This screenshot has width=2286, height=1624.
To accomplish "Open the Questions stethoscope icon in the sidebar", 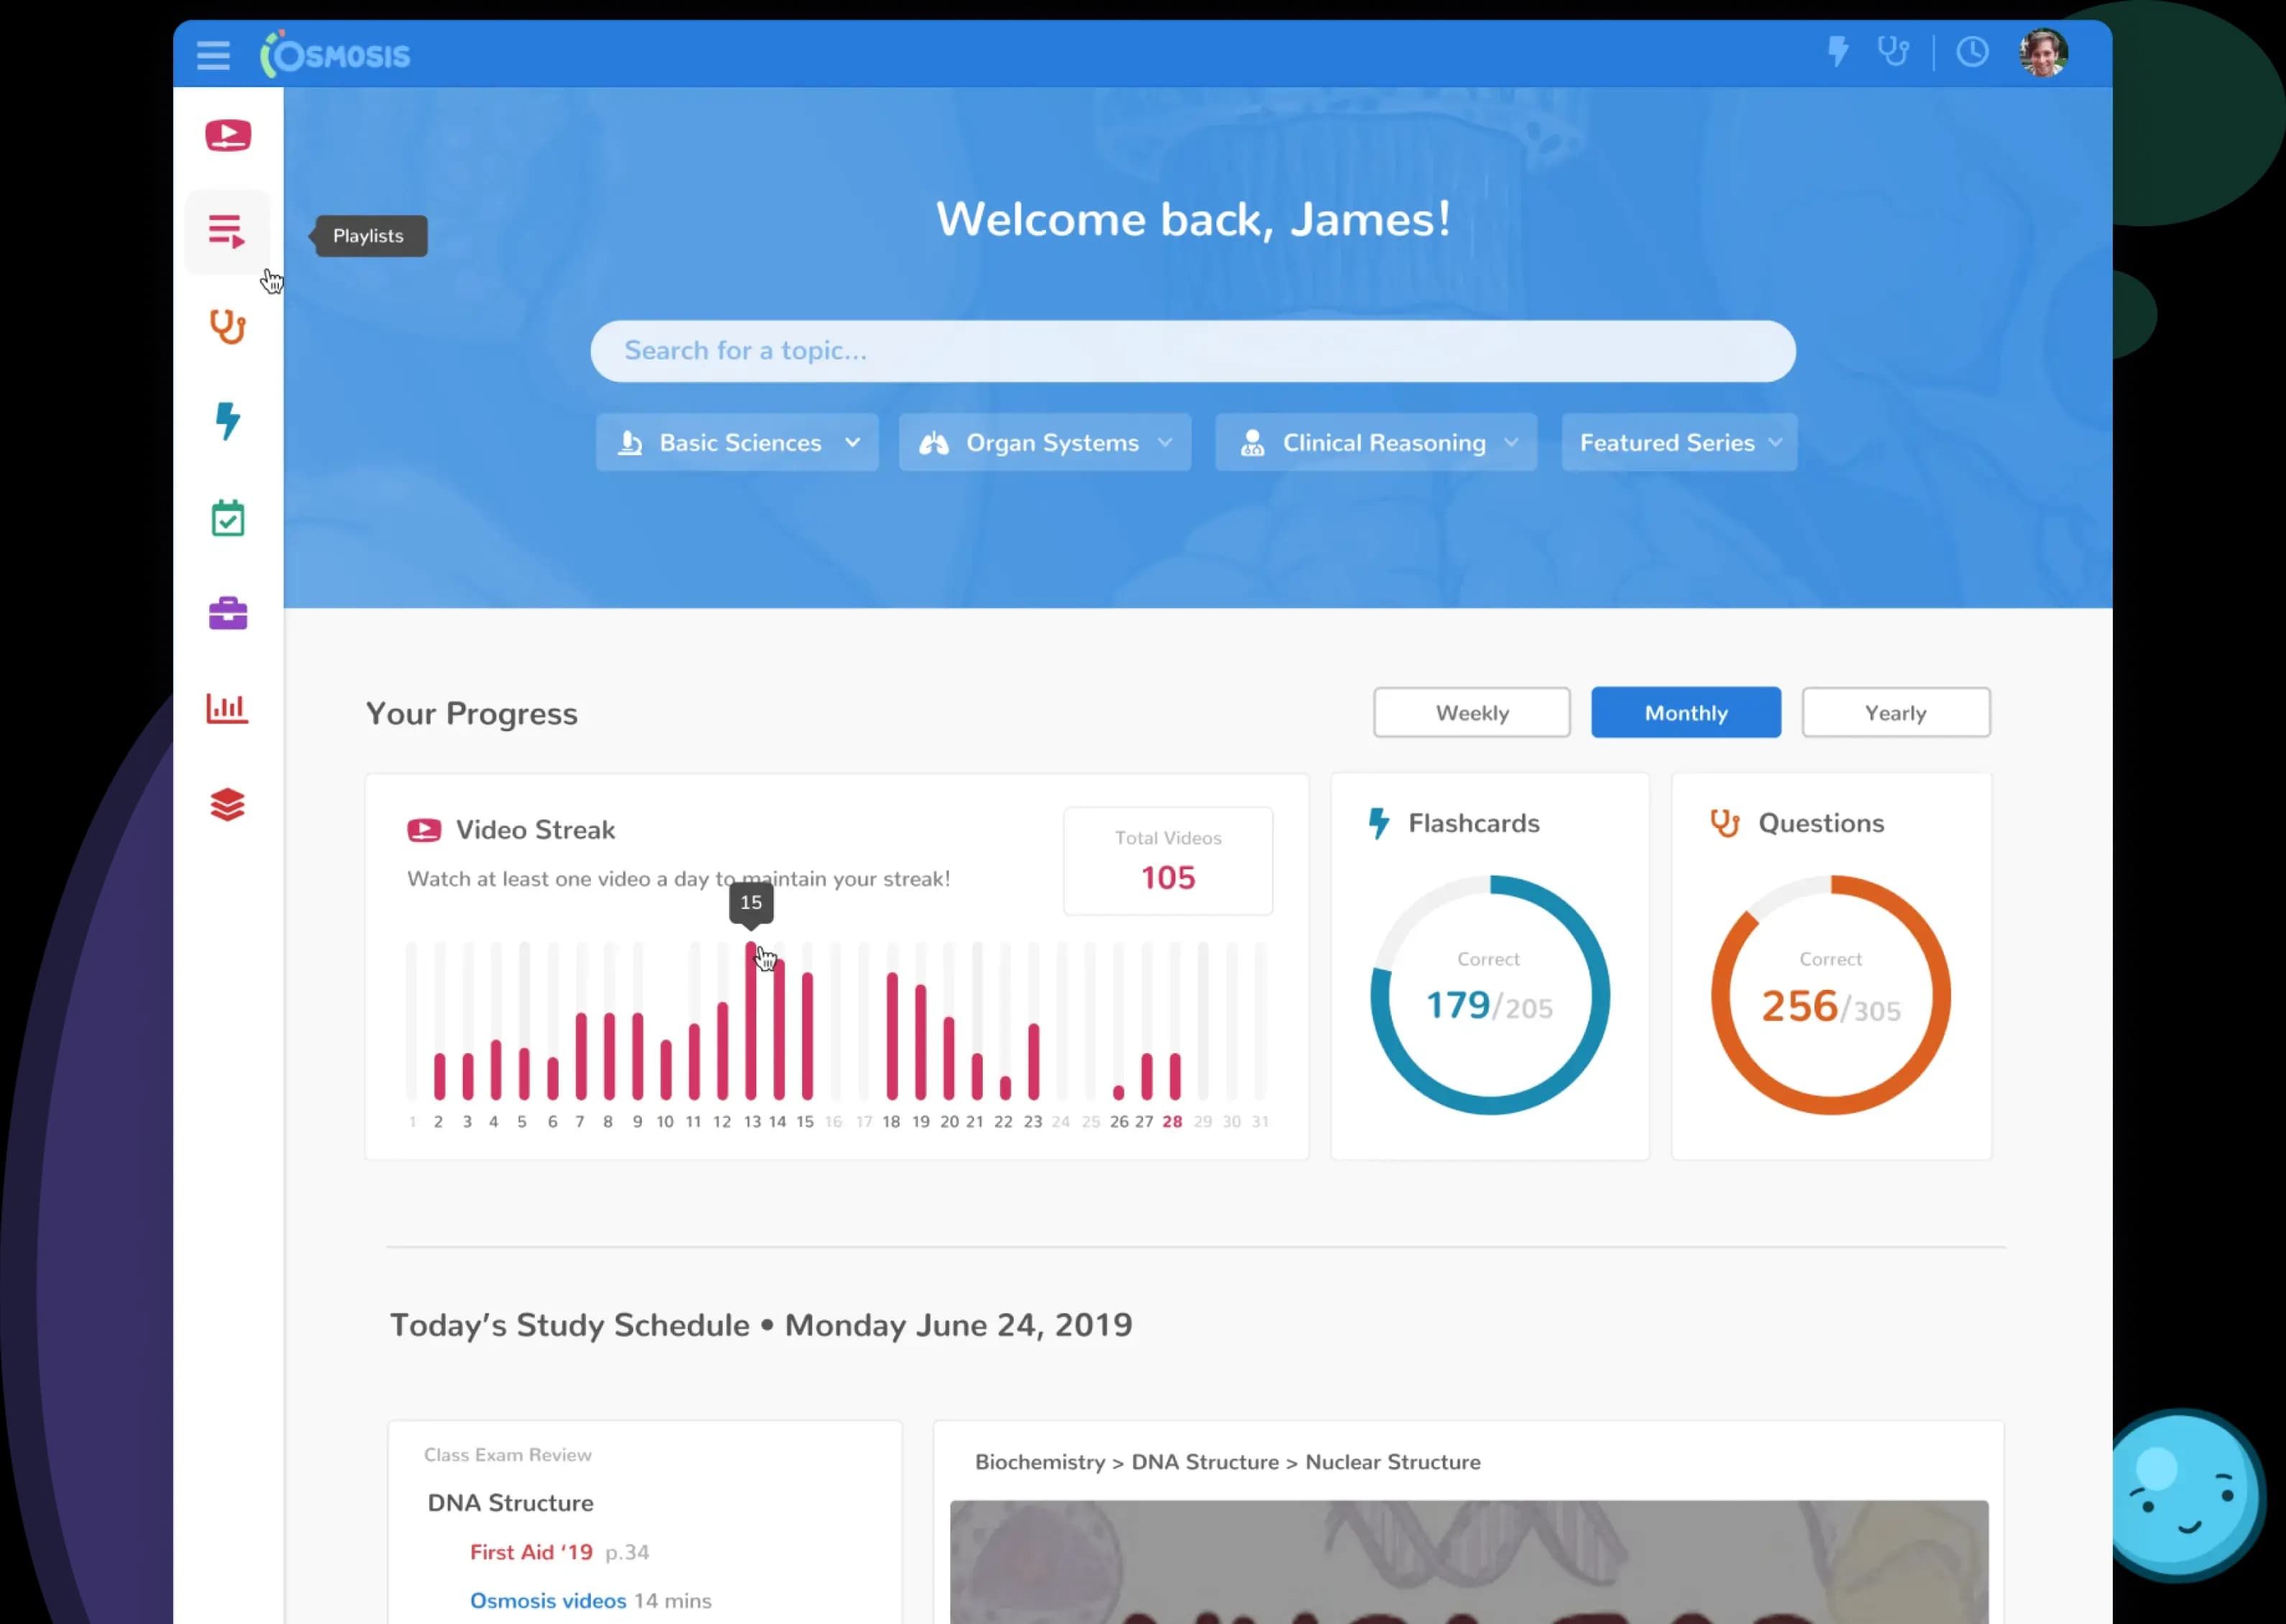I will (227, 326).
